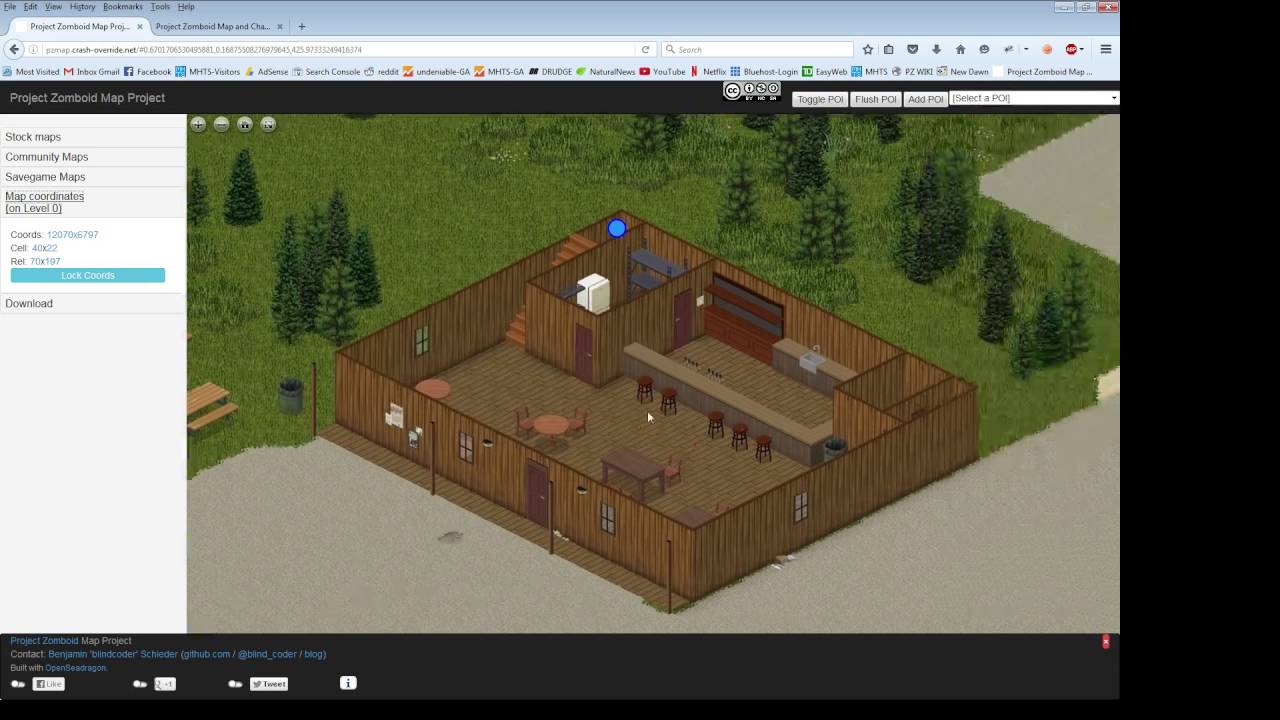This screenshot has height=720, width=1280.
Task: Open the PZ WIKI bookmark
Action: click(912, 72)
